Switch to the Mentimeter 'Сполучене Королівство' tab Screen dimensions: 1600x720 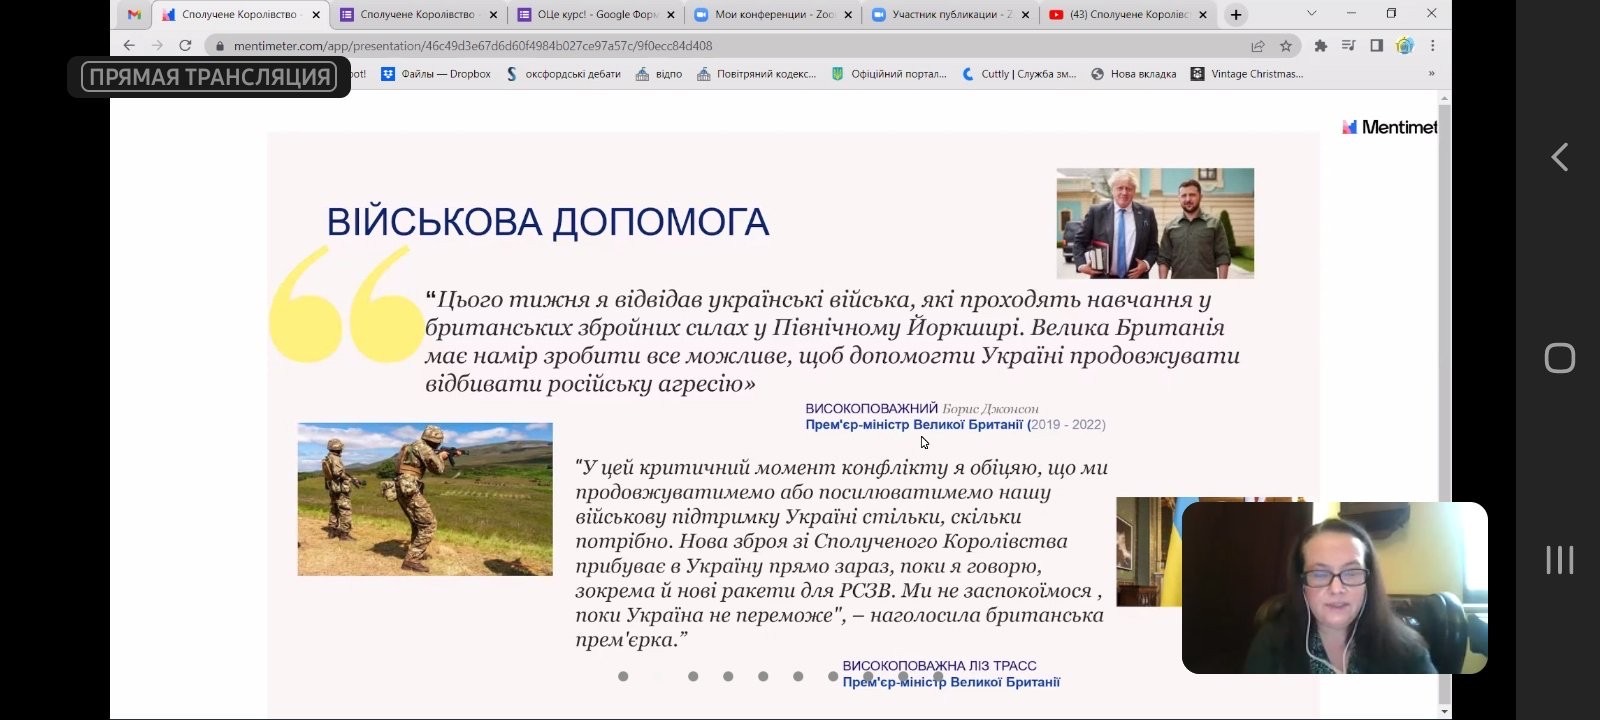tap(240, 15)
